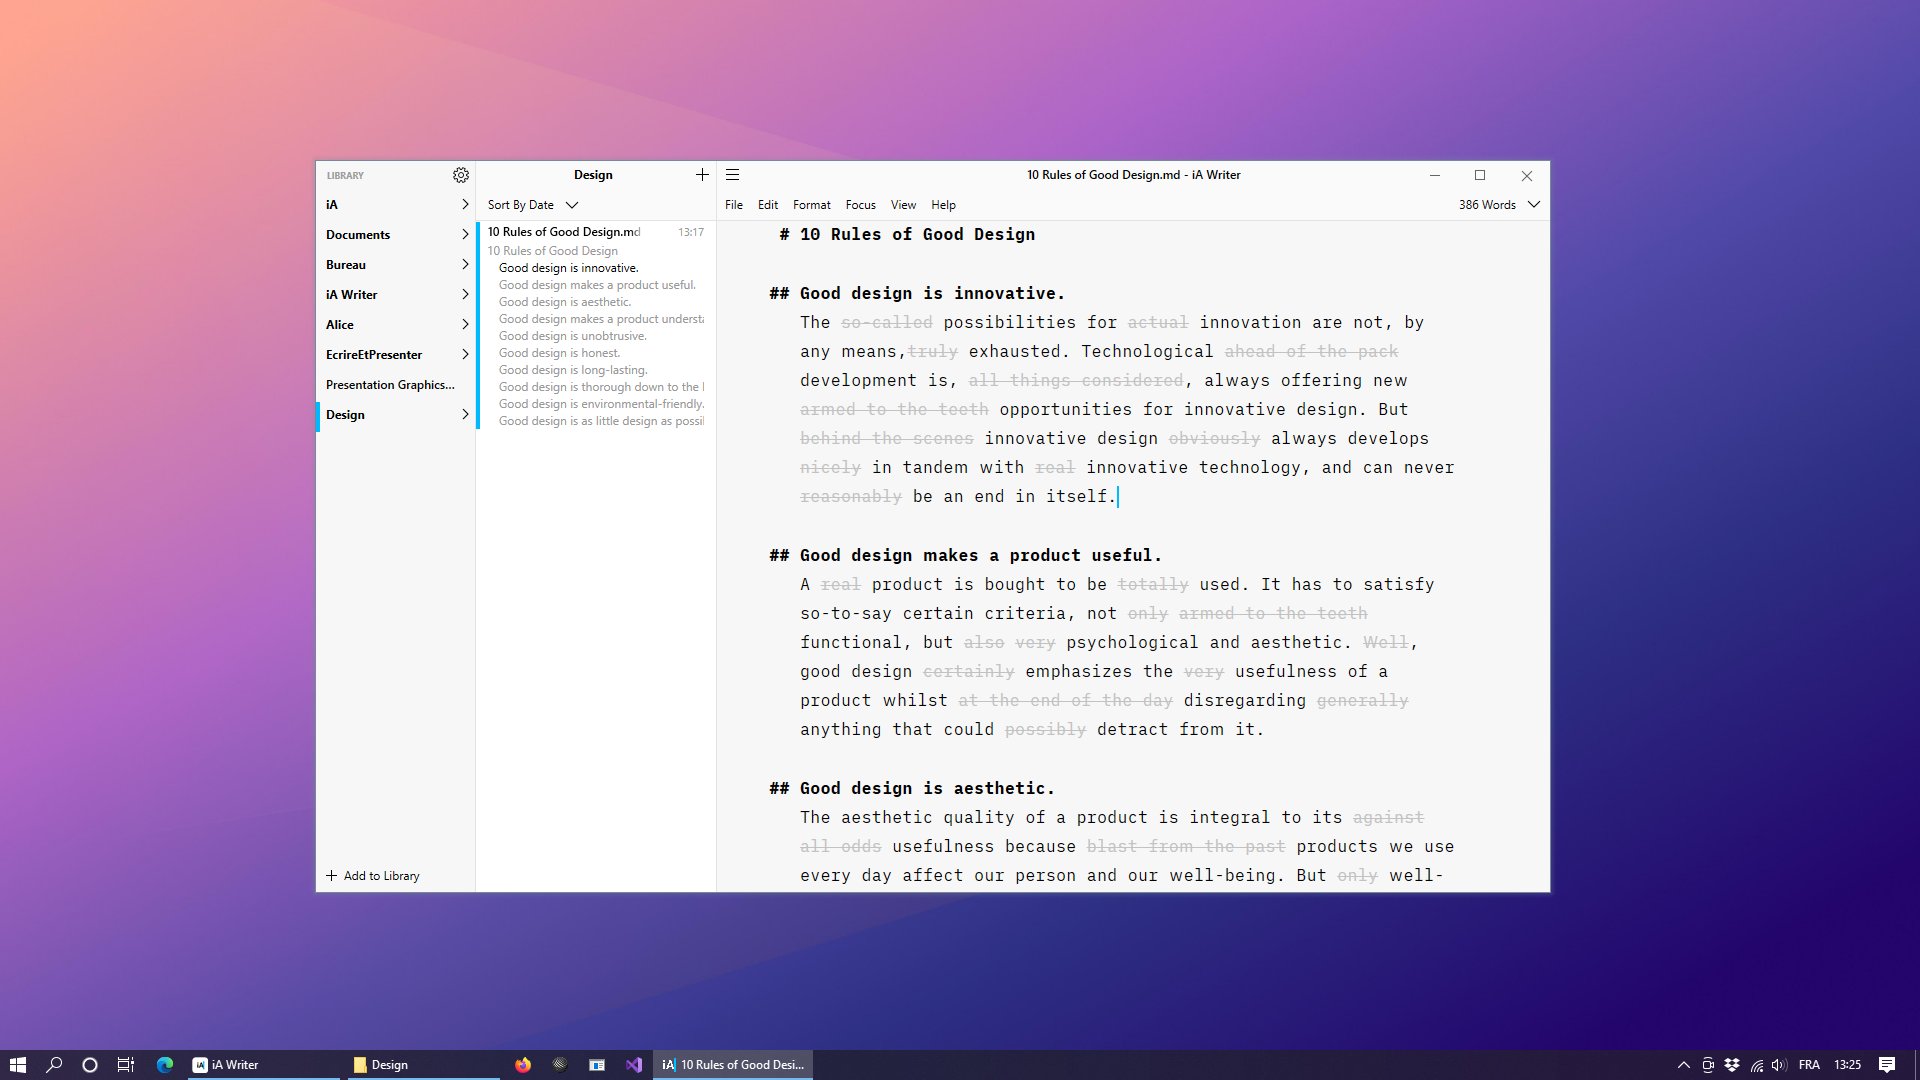Open the notification center in the taskbar
The image size is (1920, 1080).
tap(1886, 1065)
